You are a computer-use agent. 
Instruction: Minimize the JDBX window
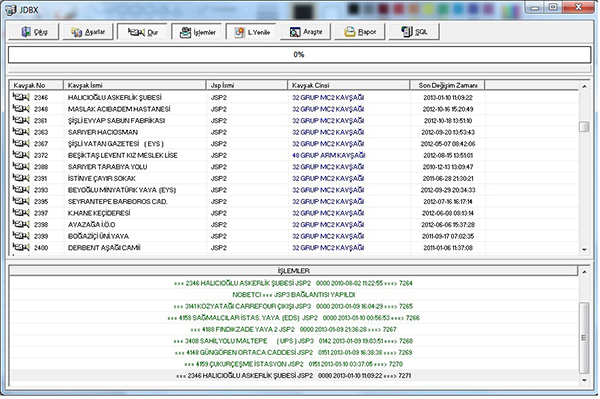coord(535,8)
